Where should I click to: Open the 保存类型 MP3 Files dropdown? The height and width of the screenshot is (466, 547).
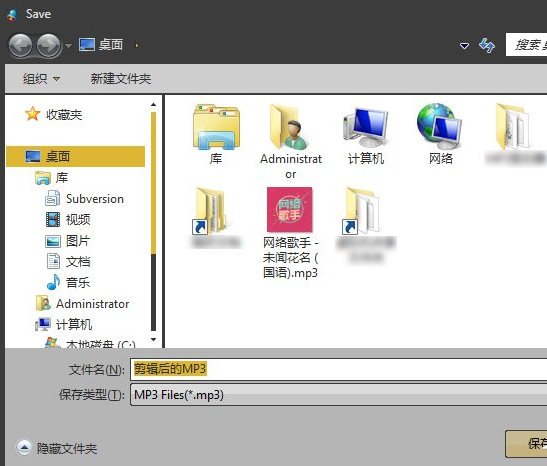(x=338, y=395)
